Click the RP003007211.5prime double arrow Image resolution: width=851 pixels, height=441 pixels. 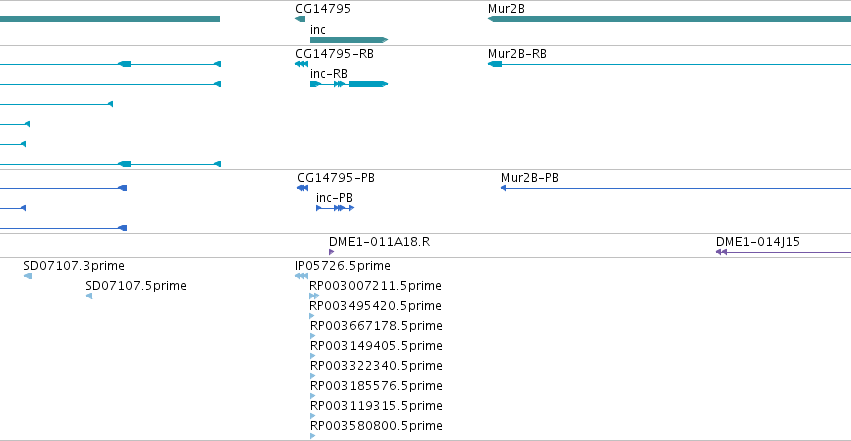tap(314, 296)
